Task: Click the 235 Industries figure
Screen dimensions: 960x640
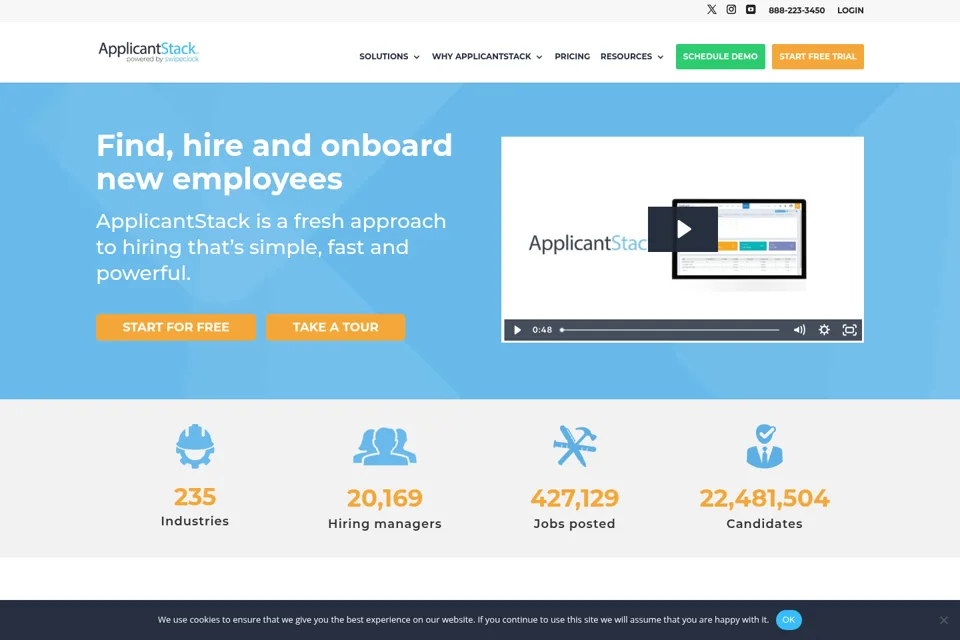Action: pos(195,497)
